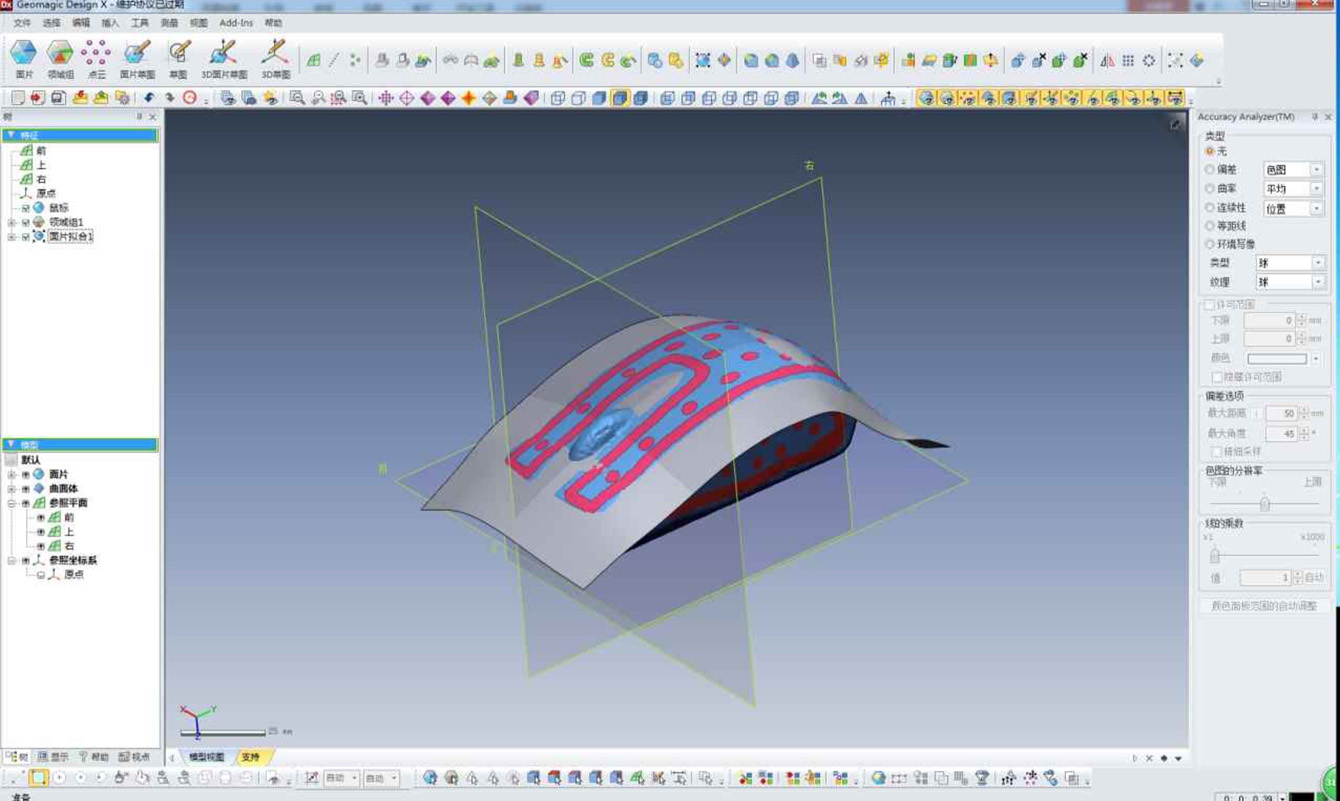Open the 色图 dropdown next to 偏差

1293,170
